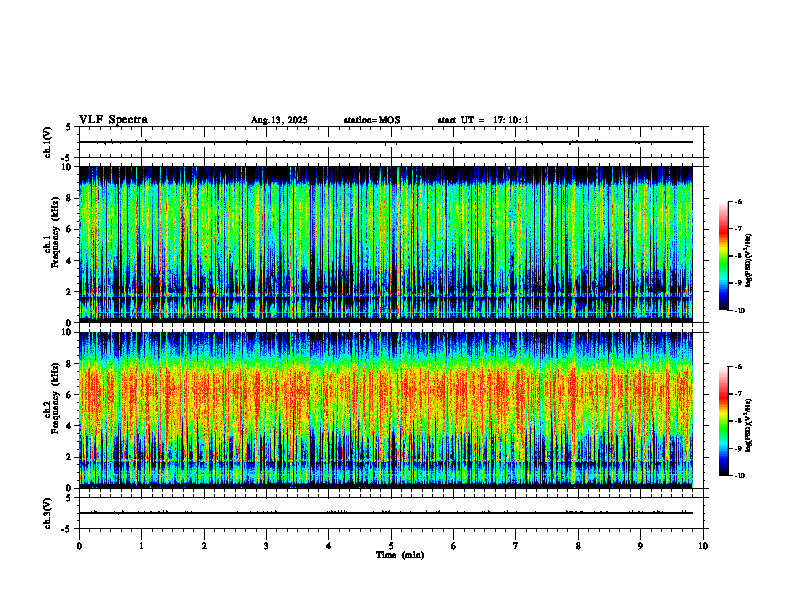
Task: Click the ch.1 "Frequency (kHz)" axis label
Action: [x=55, y=232]
